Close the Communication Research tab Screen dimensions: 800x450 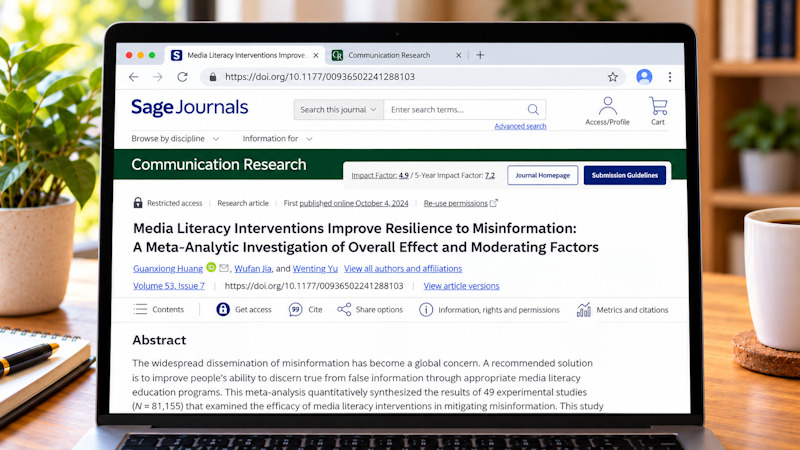[458, 55]
